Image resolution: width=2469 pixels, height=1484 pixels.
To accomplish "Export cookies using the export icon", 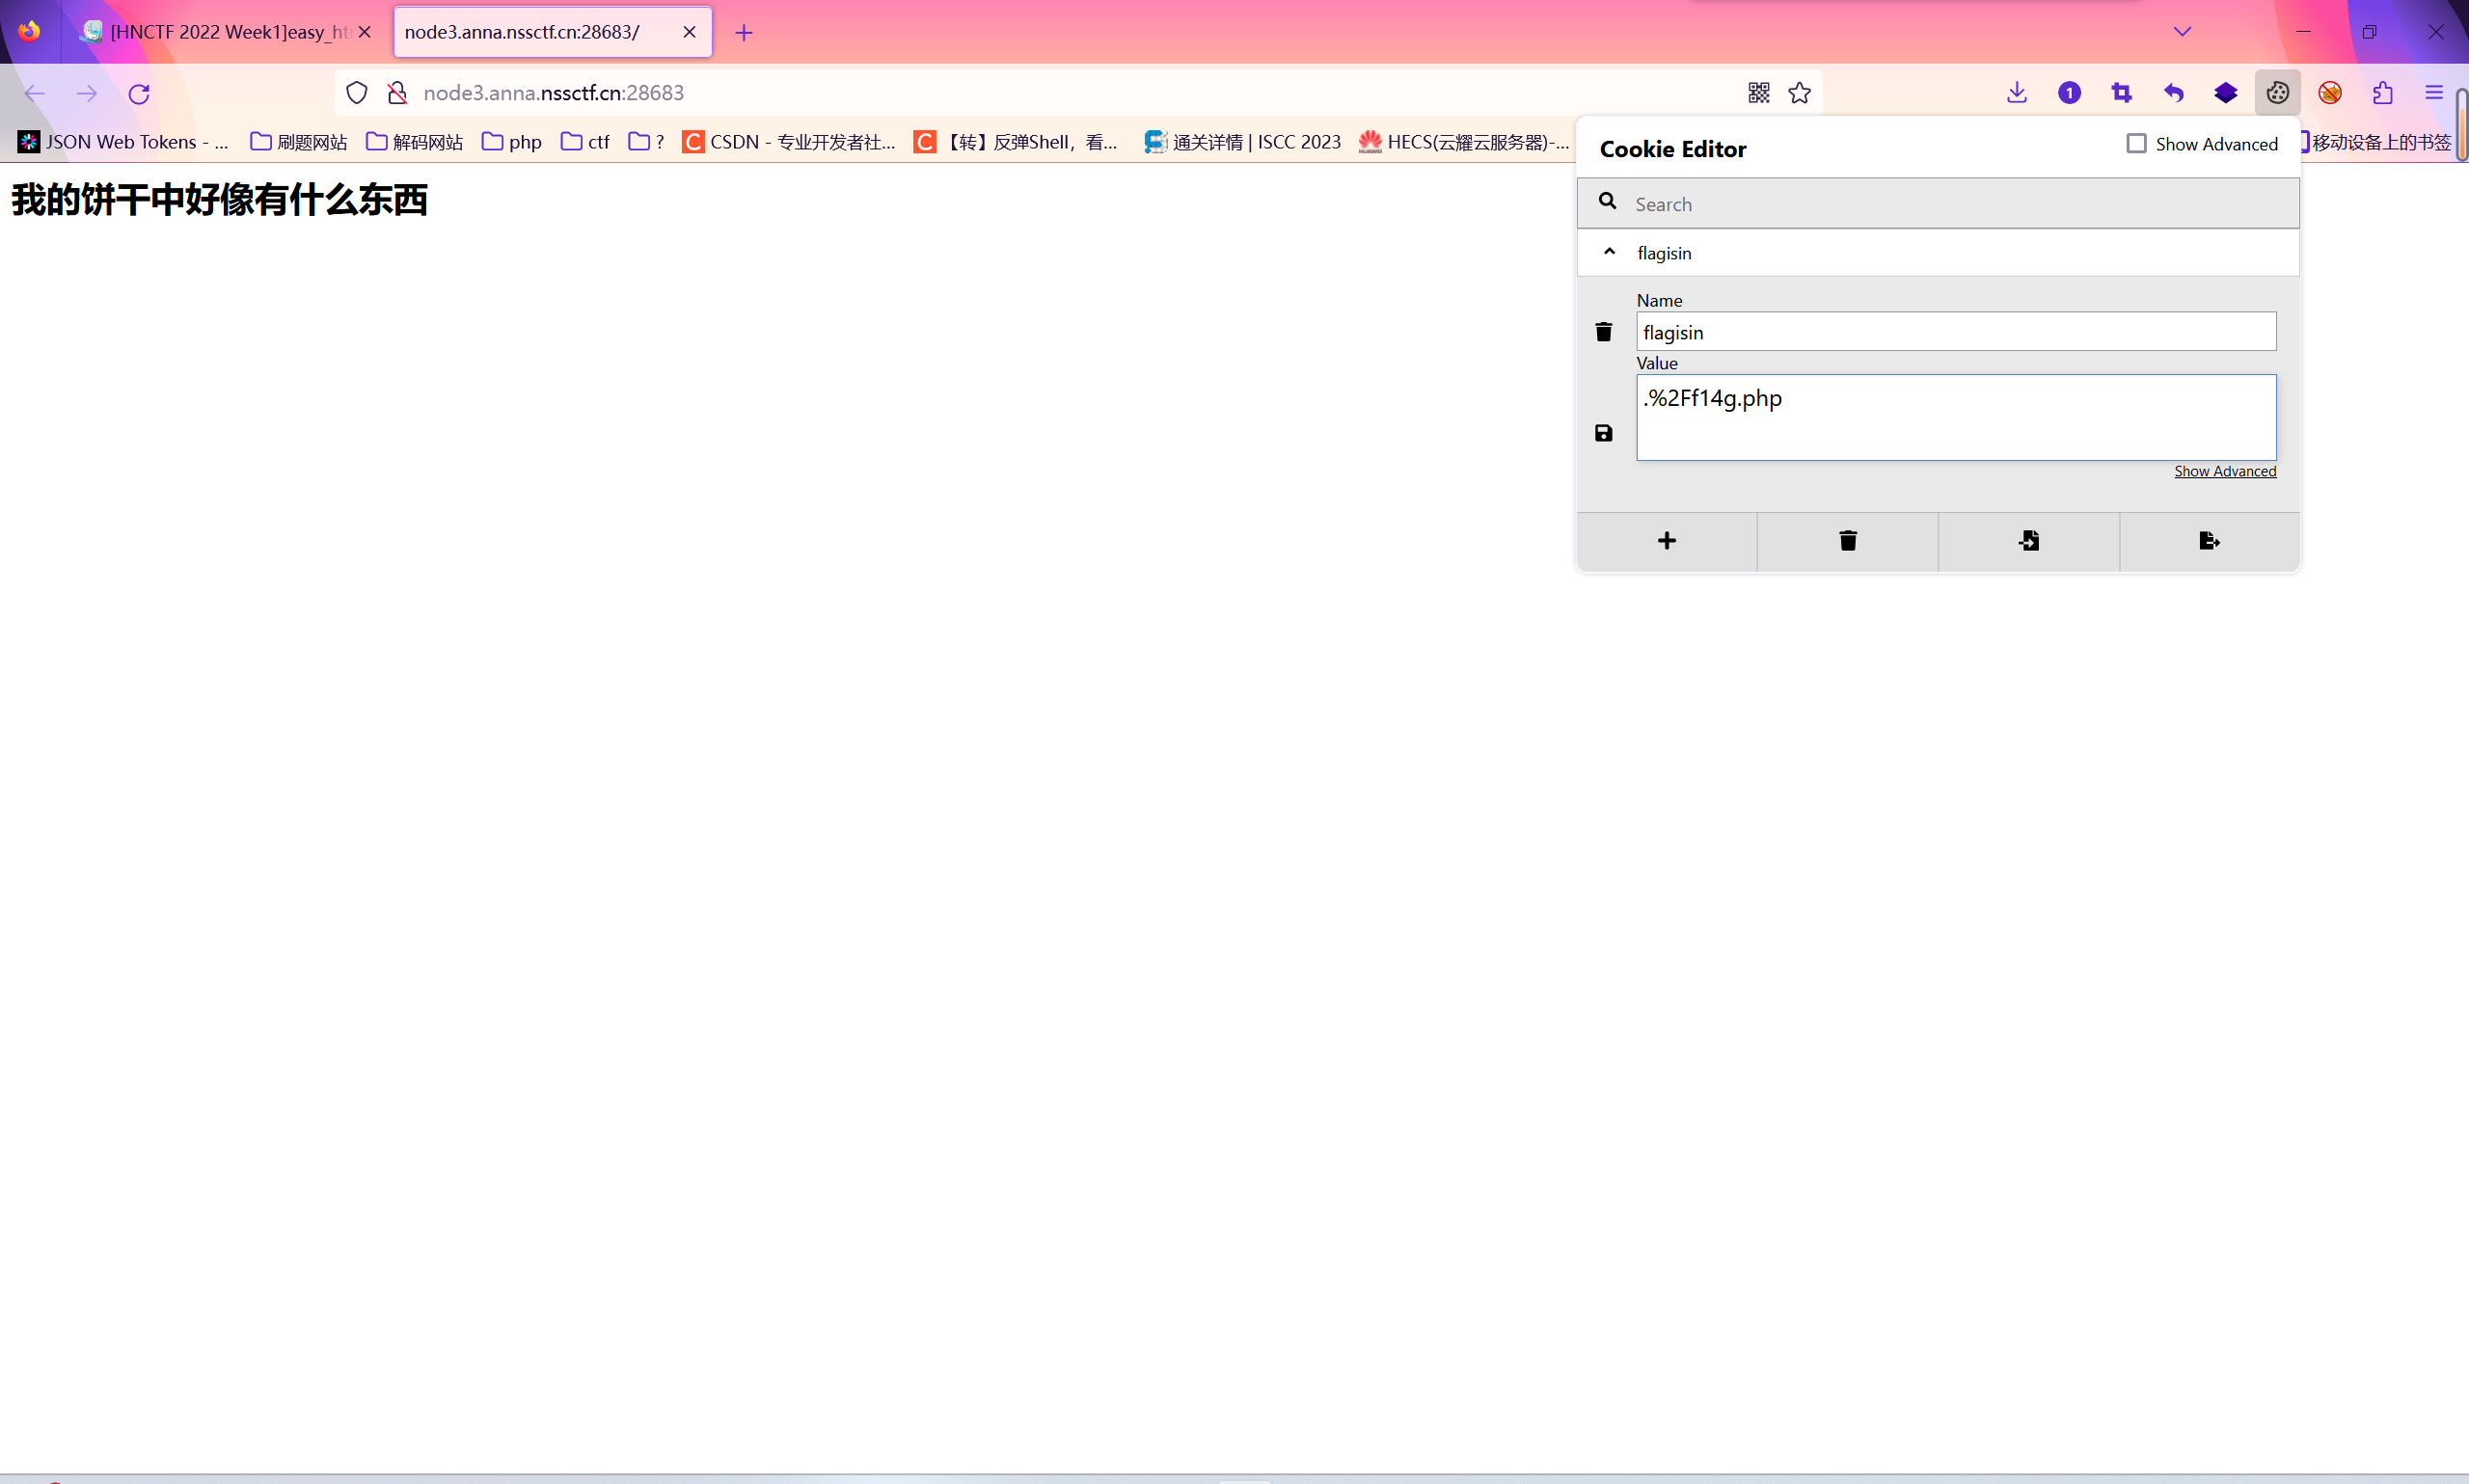I will [2209, 541].
